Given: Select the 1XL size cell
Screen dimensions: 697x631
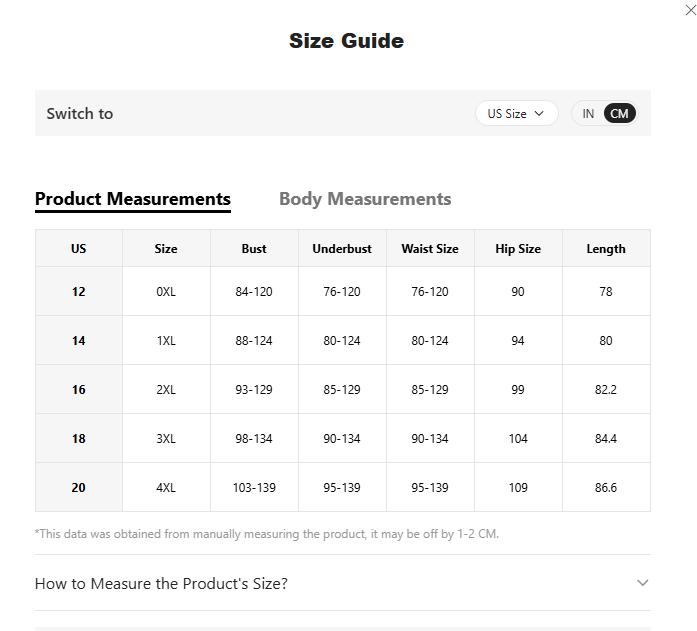Looking at the screenshot, I should 166,341.
